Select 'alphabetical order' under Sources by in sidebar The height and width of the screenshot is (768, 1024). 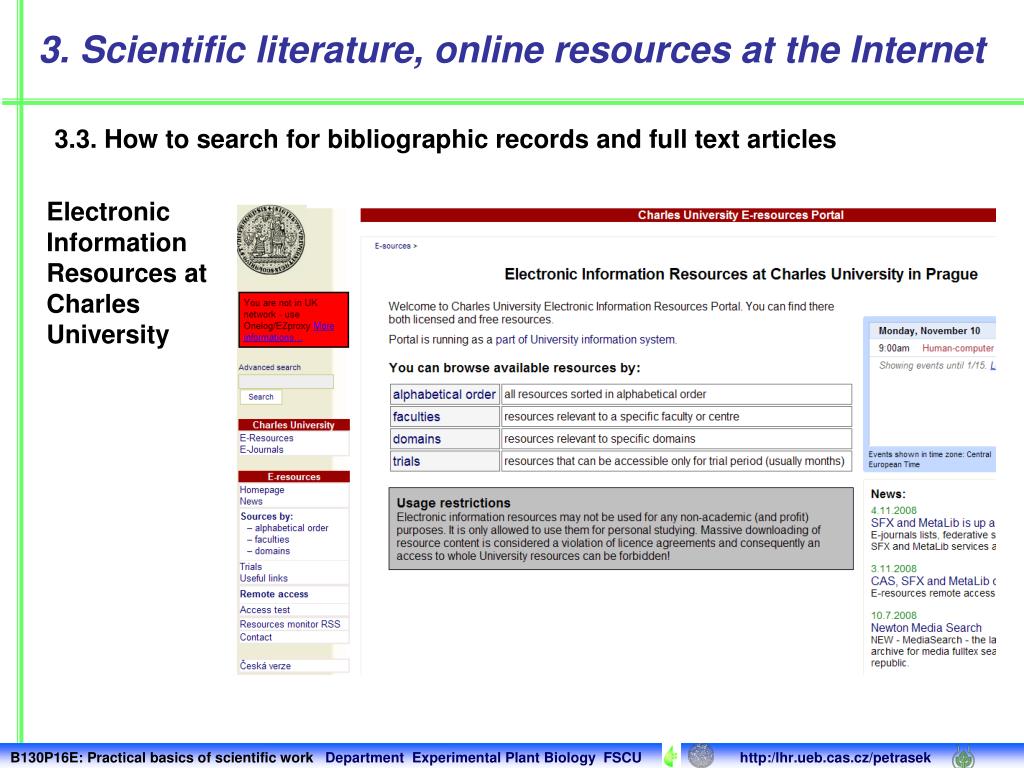click(x=291, y=528)
